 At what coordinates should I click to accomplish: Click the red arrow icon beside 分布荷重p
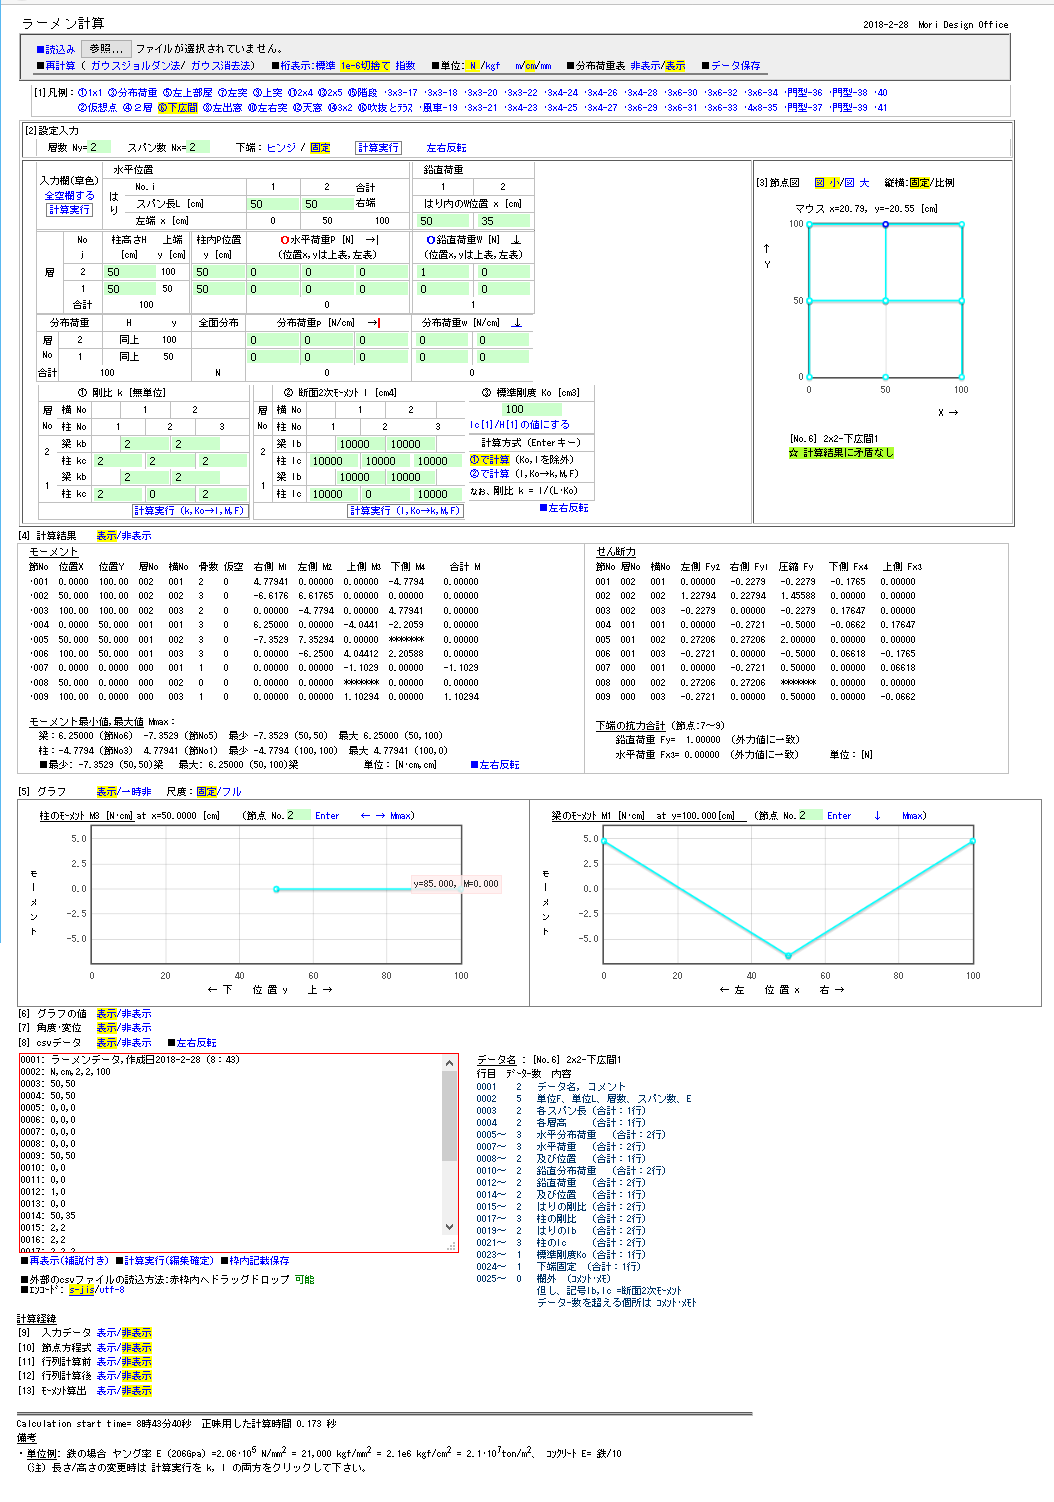(374, 323)
